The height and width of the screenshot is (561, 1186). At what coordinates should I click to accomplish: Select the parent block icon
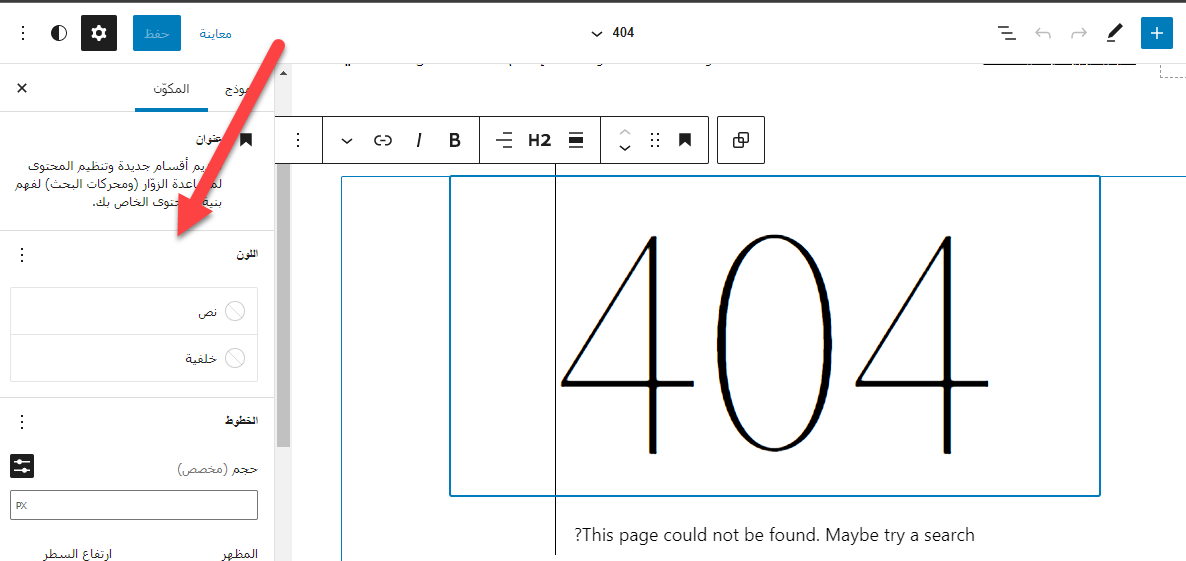click(741, 140)
